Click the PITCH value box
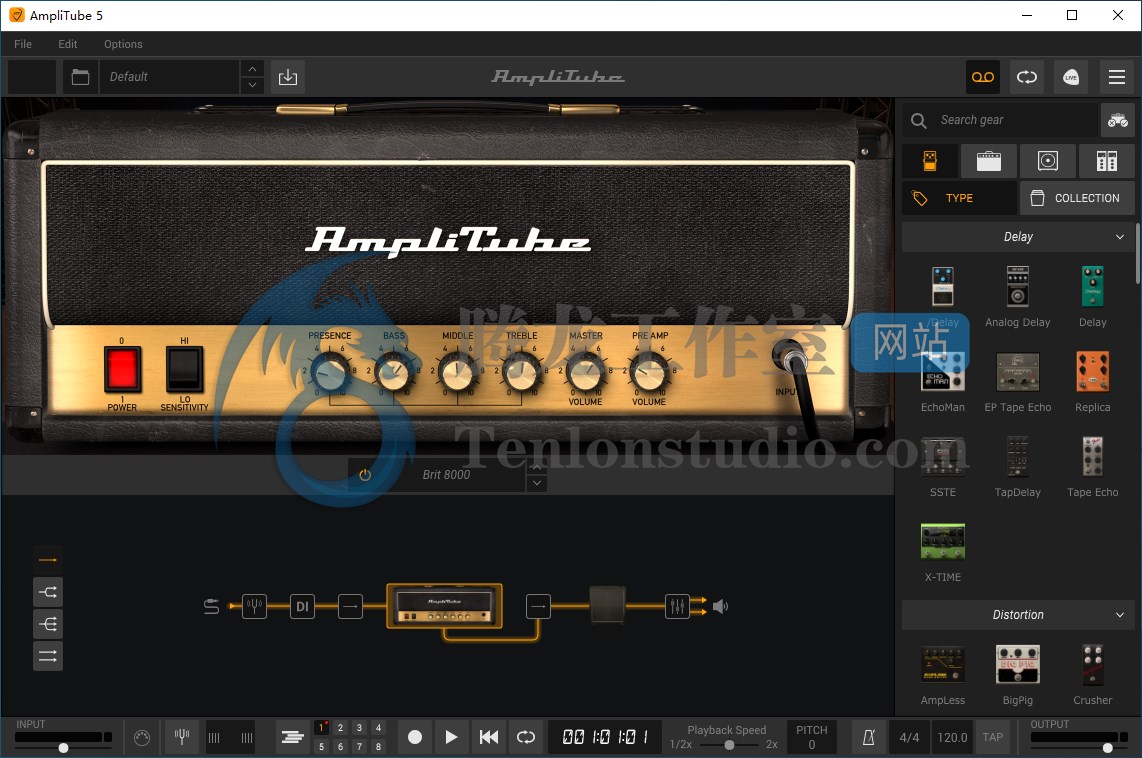The height and width of the screenshot is (758, 1142). pyautogui.click(x=811, y=737)
